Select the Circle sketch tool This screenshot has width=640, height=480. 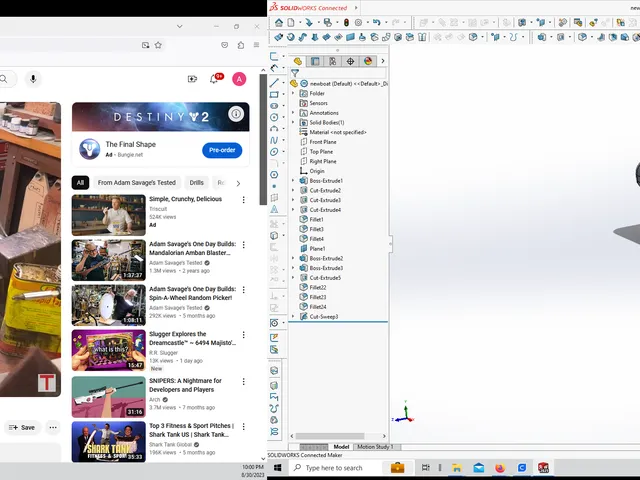pos(274,117)
